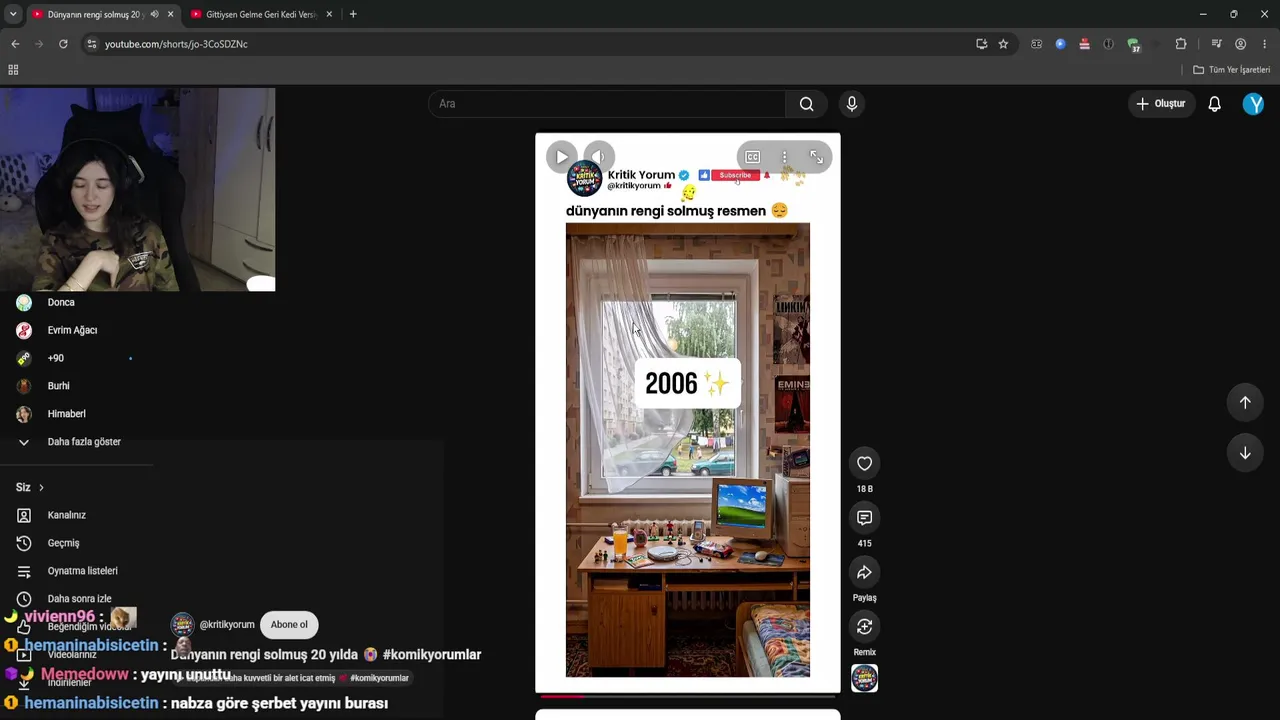Reload the current page
This screenshot has height=720, width=1280.
[x=63, y=44]
